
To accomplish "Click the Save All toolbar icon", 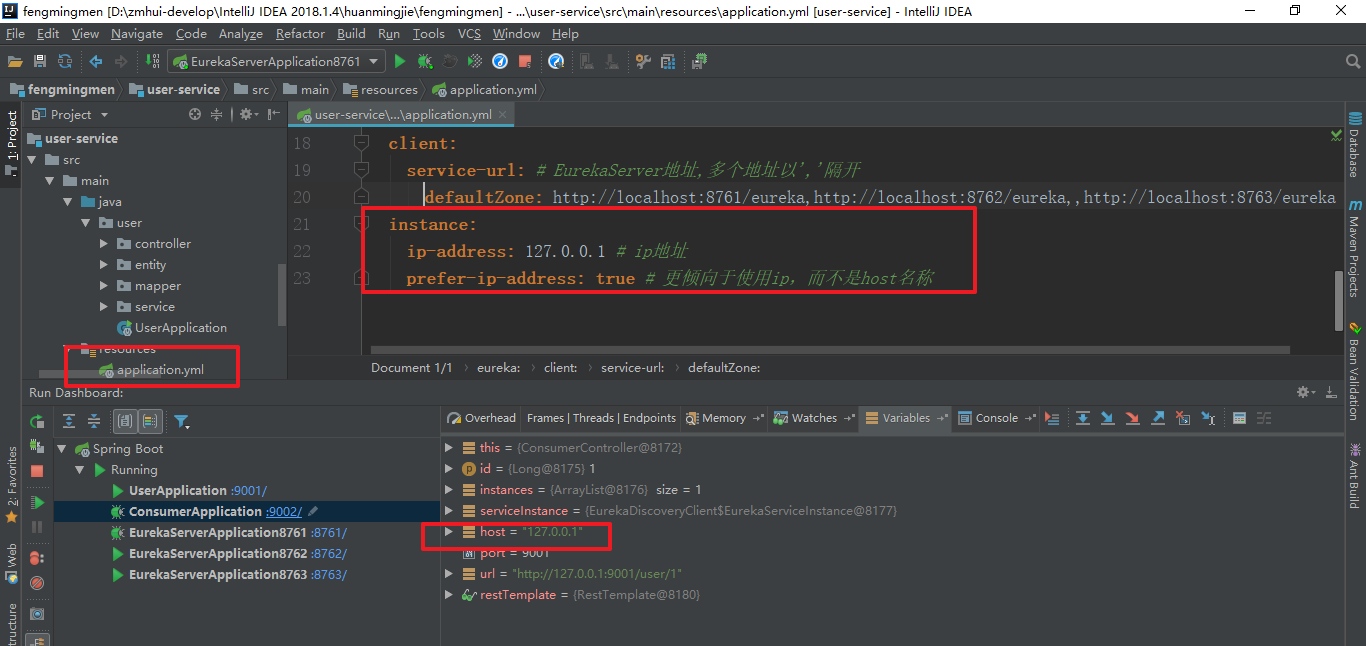I will point(41,61).
